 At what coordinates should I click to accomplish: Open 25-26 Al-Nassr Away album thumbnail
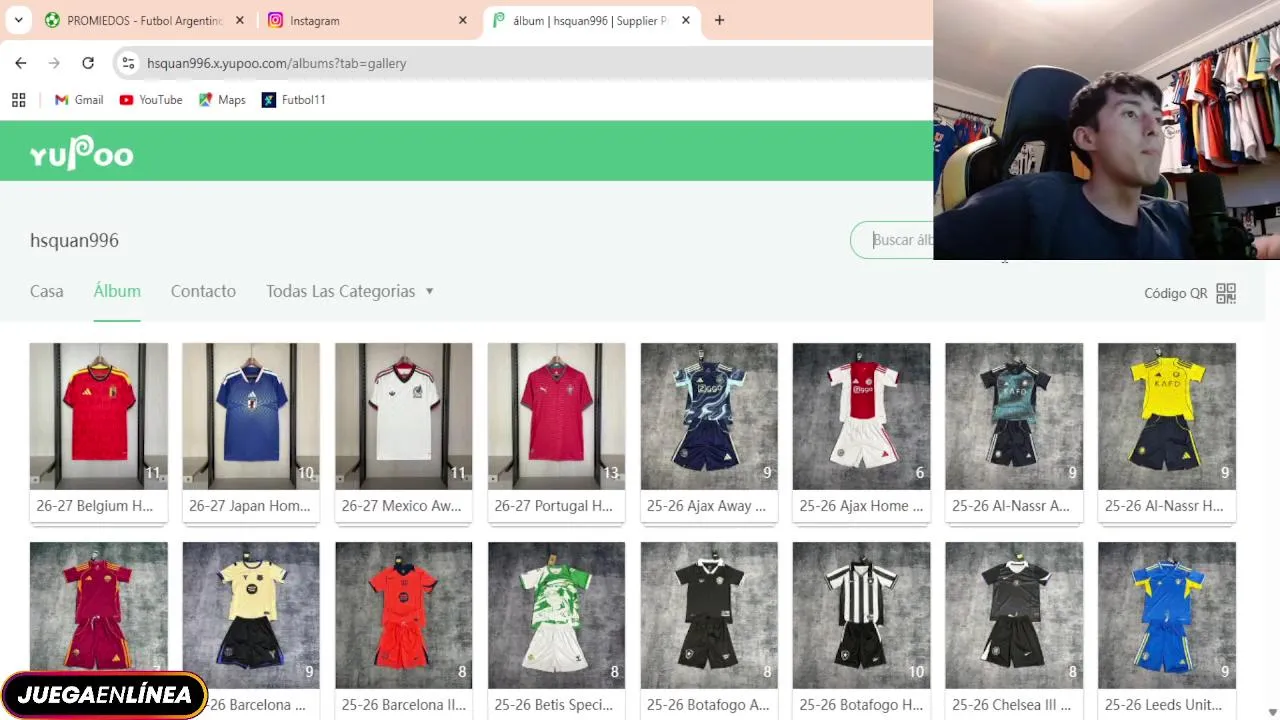[1014, 416]
